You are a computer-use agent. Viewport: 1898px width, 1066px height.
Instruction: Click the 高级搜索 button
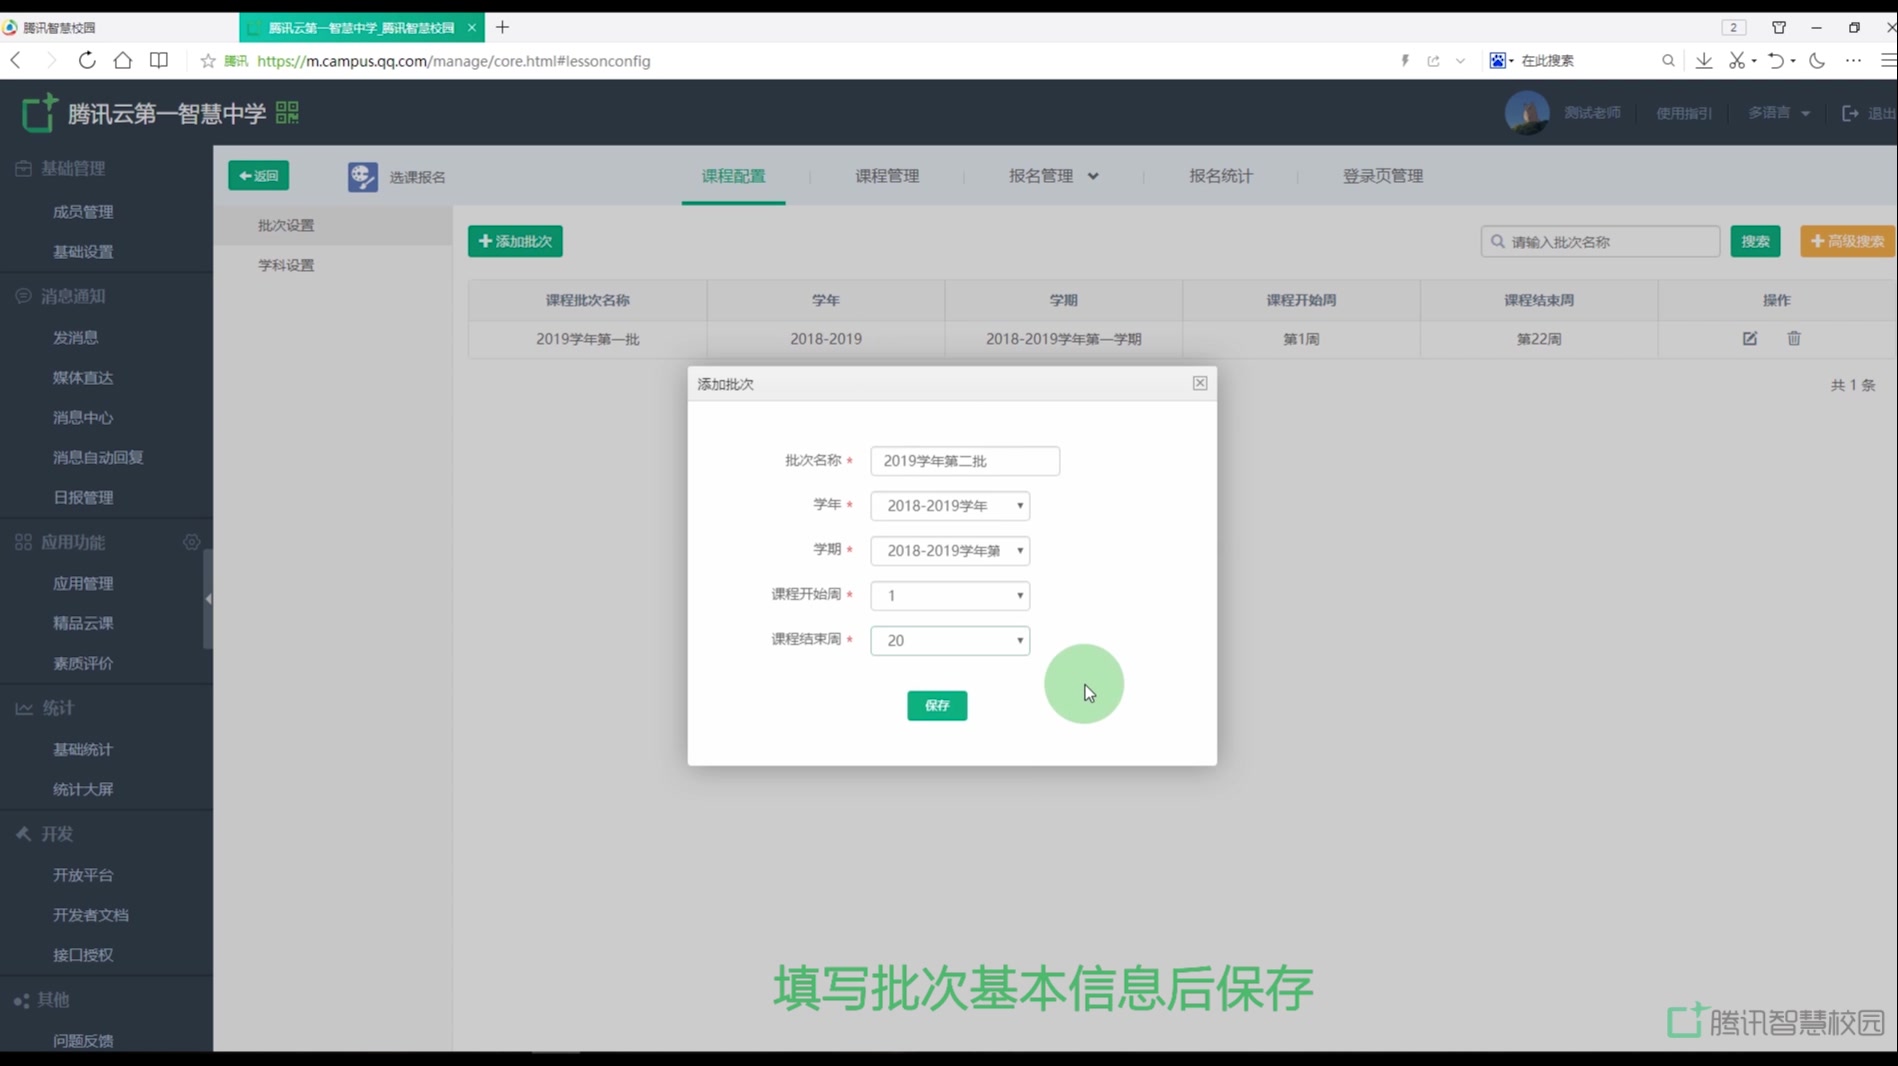[x=1847, y=241]
